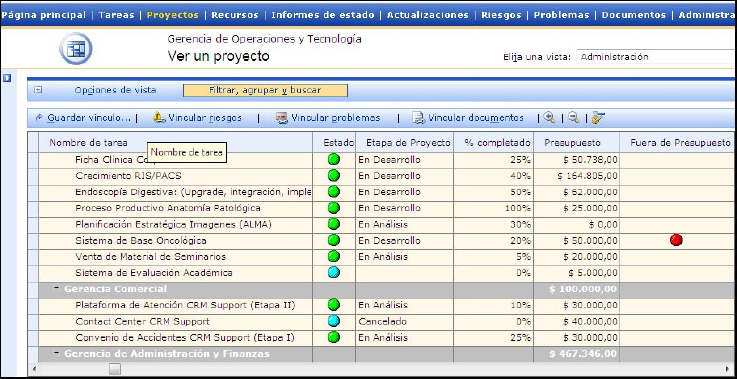Screen dimensions: 737x379
Task: Collapse Gerencia de Administración y Finanzas group
Action: 56,353
